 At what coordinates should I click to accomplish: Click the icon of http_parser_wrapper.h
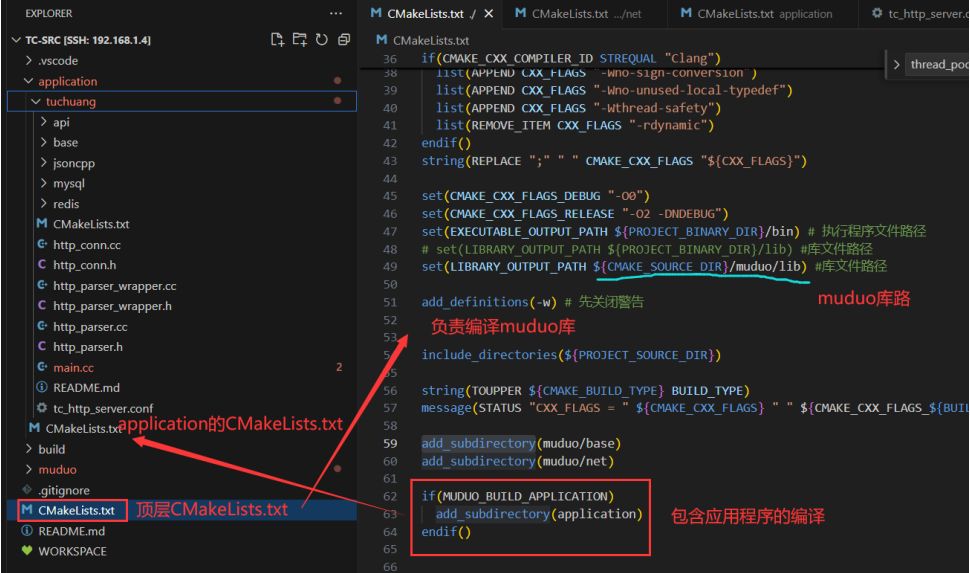pos(41,305)
